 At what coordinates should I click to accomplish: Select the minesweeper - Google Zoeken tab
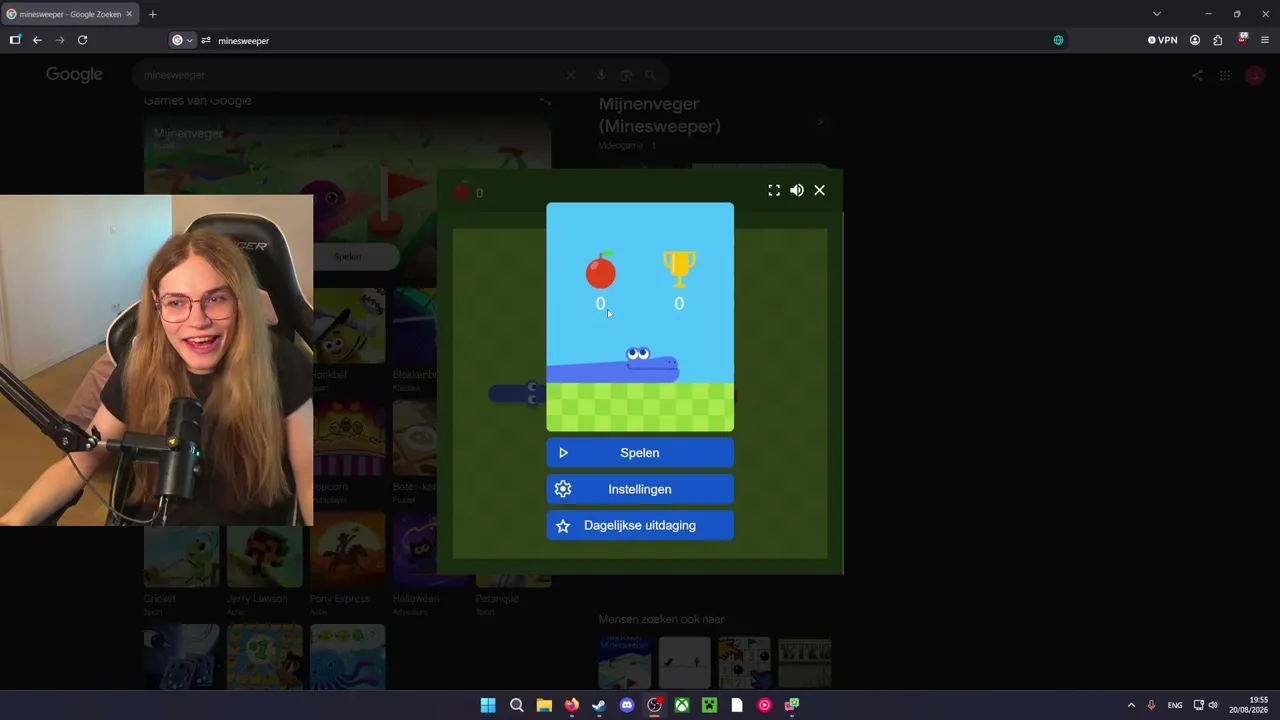tap(70, 14)
